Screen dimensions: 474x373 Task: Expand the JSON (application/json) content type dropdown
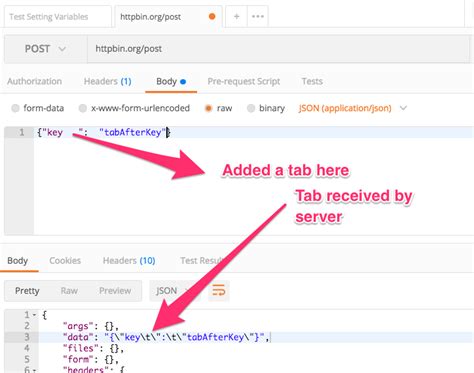click(x=353, y=108)
